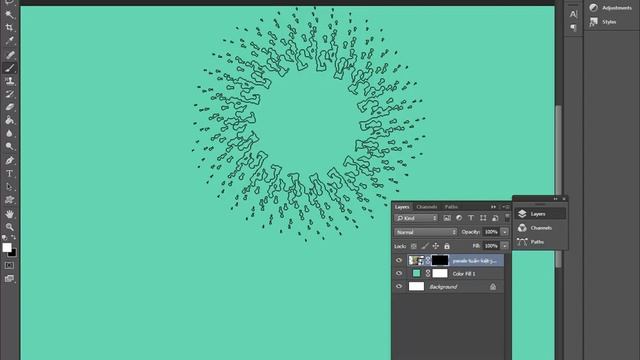Select the Zoom tool
The height and width of the screenshot is (360, 640).
9,227
